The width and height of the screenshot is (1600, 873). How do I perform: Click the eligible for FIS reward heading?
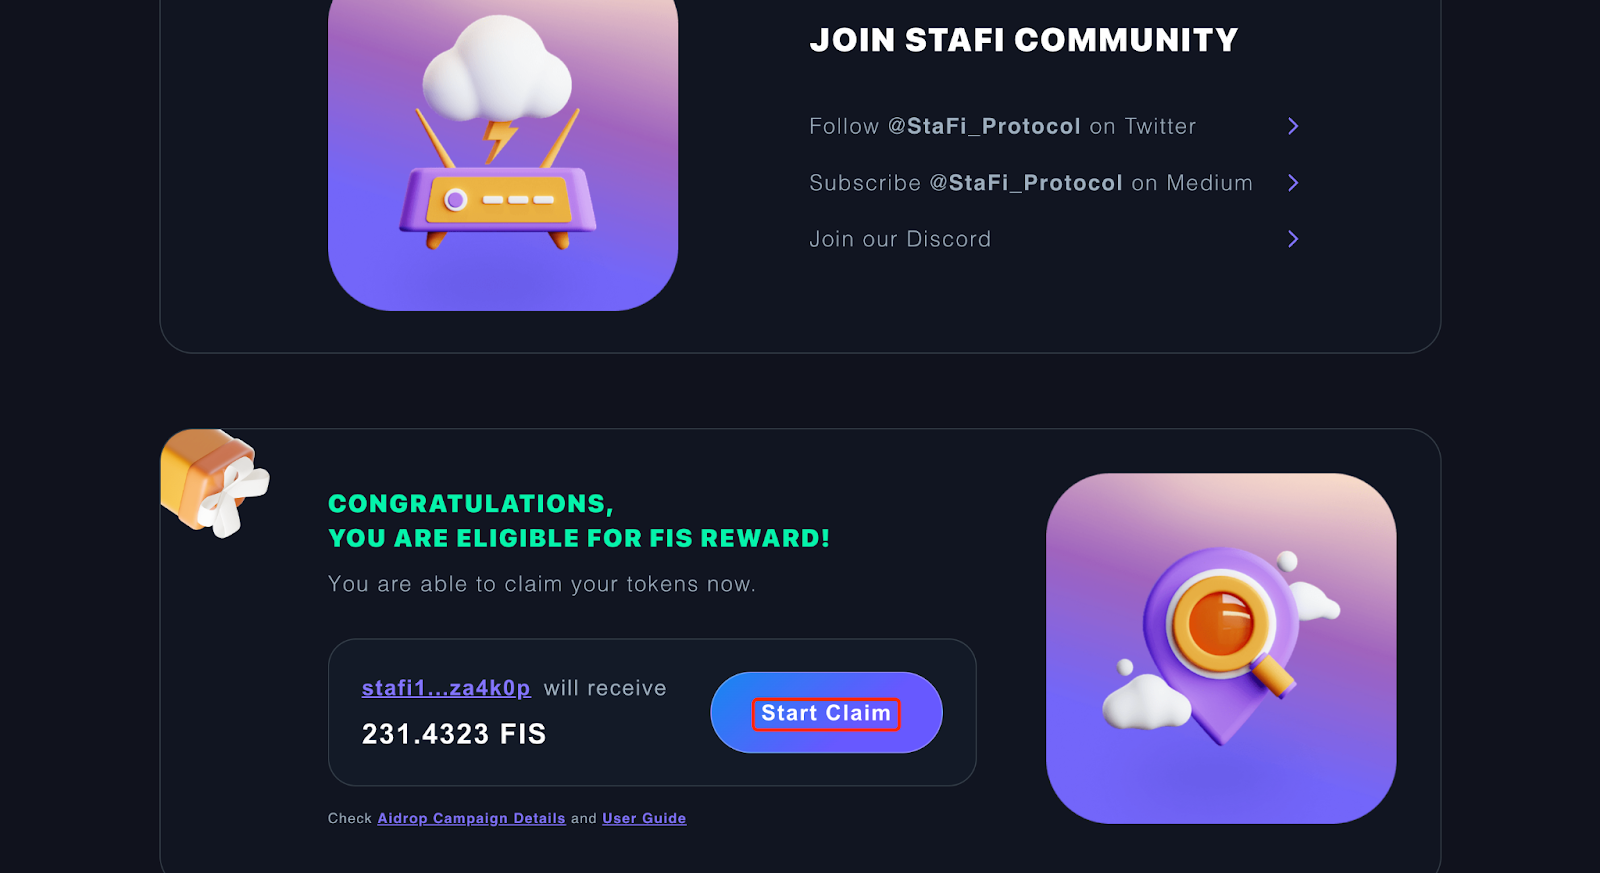[x=579, y=521]
